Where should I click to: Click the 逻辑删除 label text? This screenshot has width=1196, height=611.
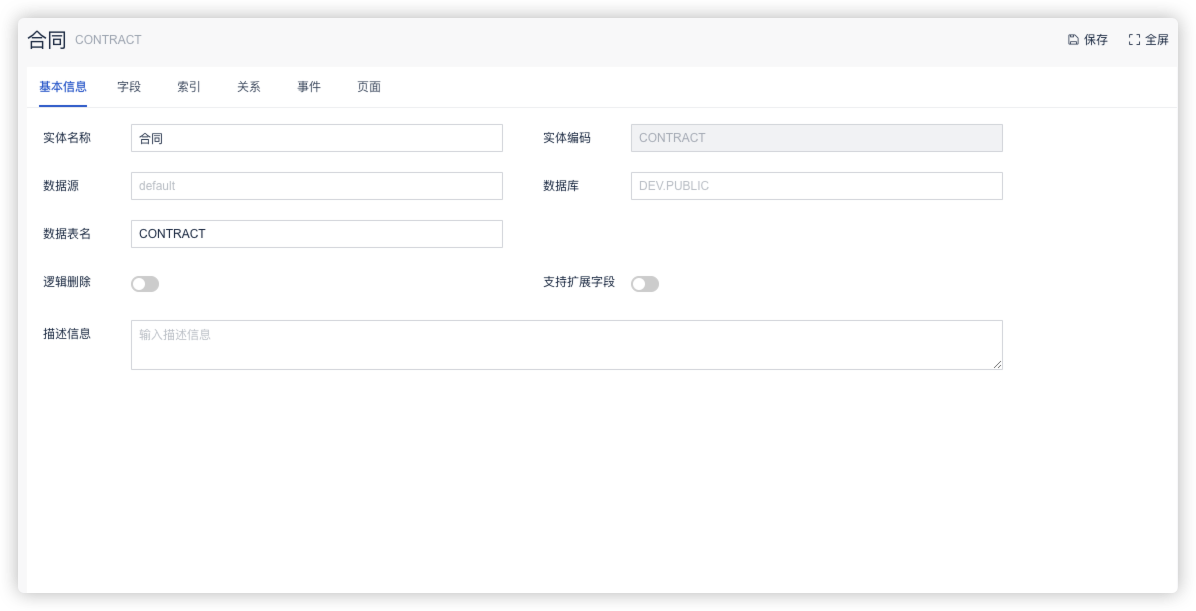pos(67,282)
